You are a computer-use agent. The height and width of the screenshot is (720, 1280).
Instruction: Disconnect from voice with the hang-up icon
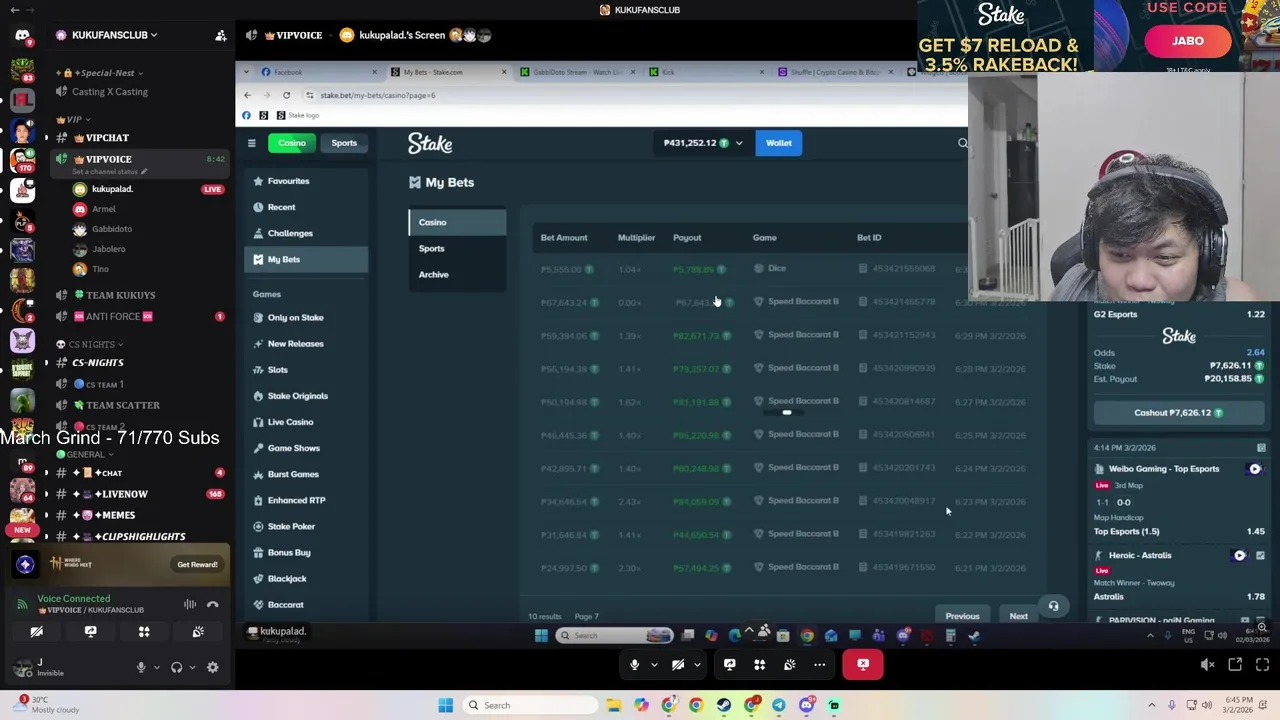212,604
